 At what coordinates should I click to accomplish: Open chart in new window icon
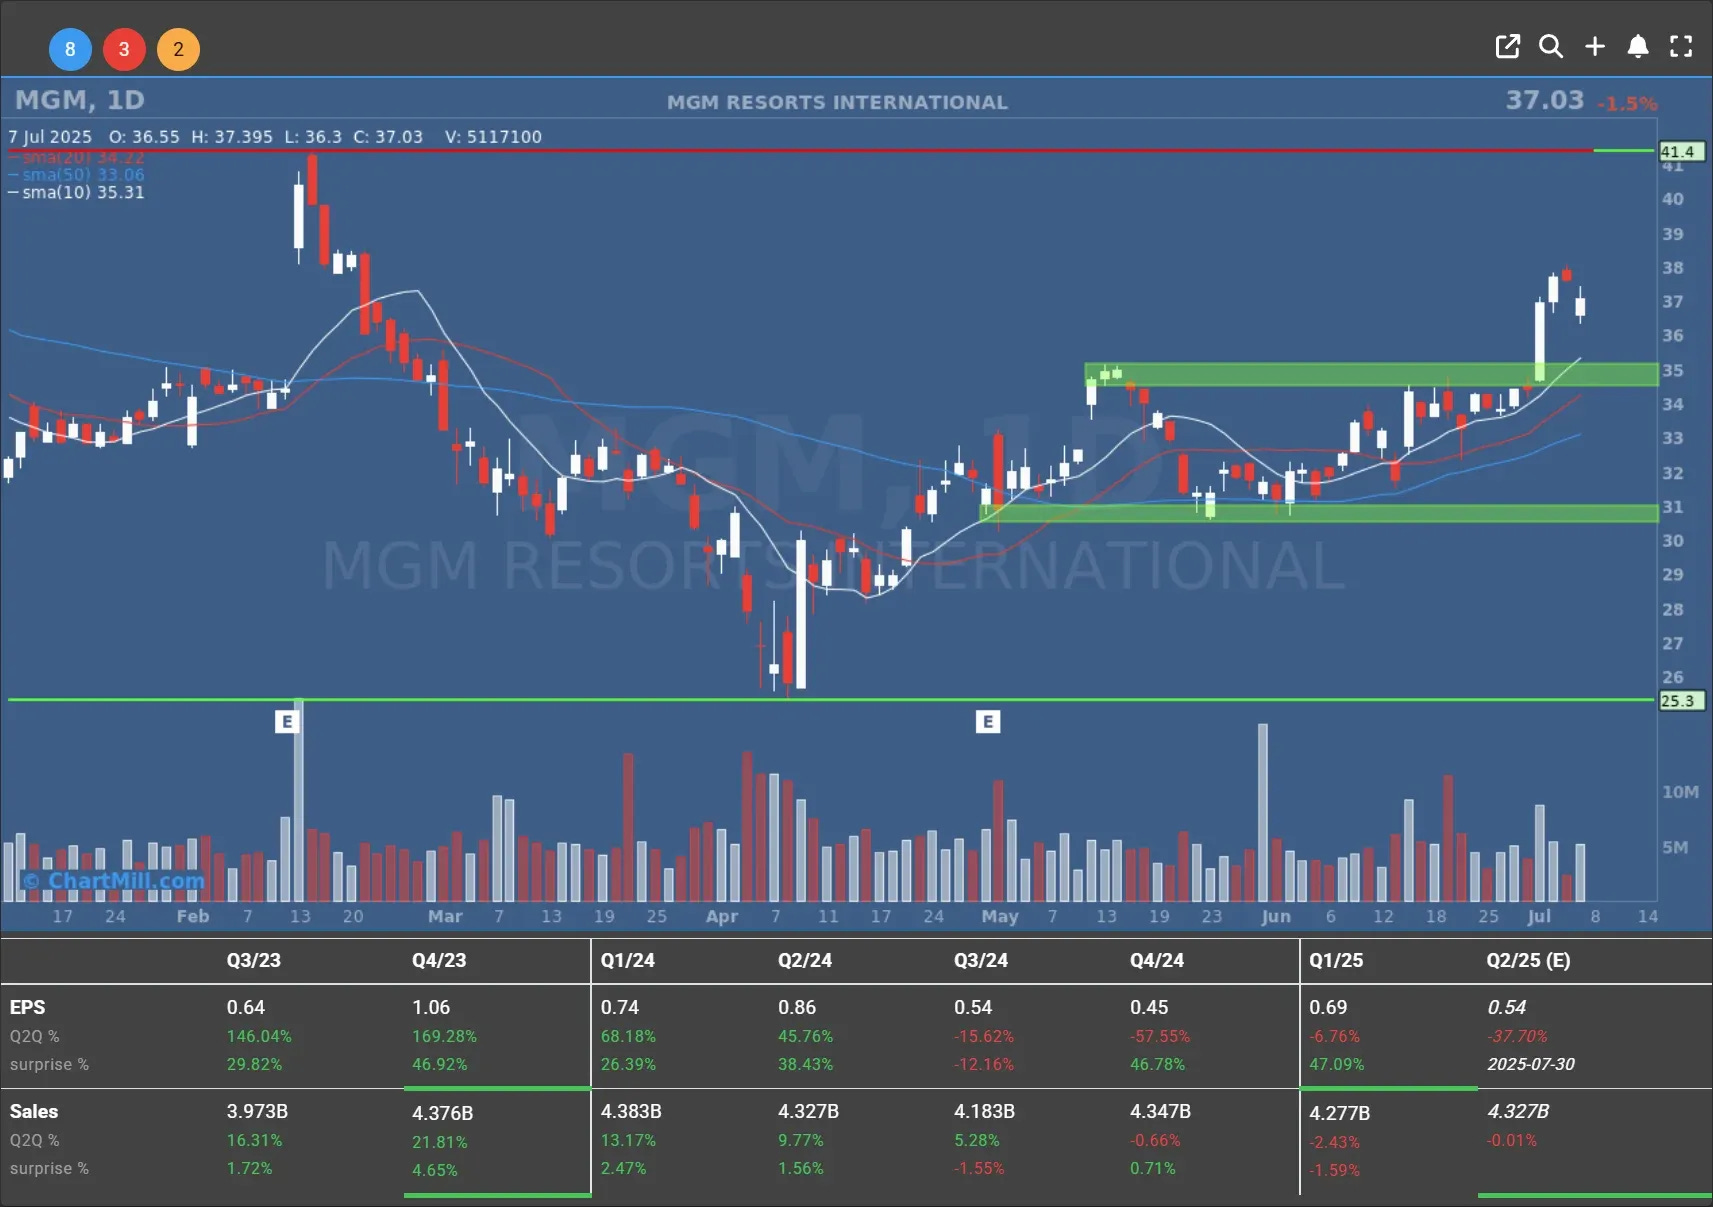[1507, 47]
